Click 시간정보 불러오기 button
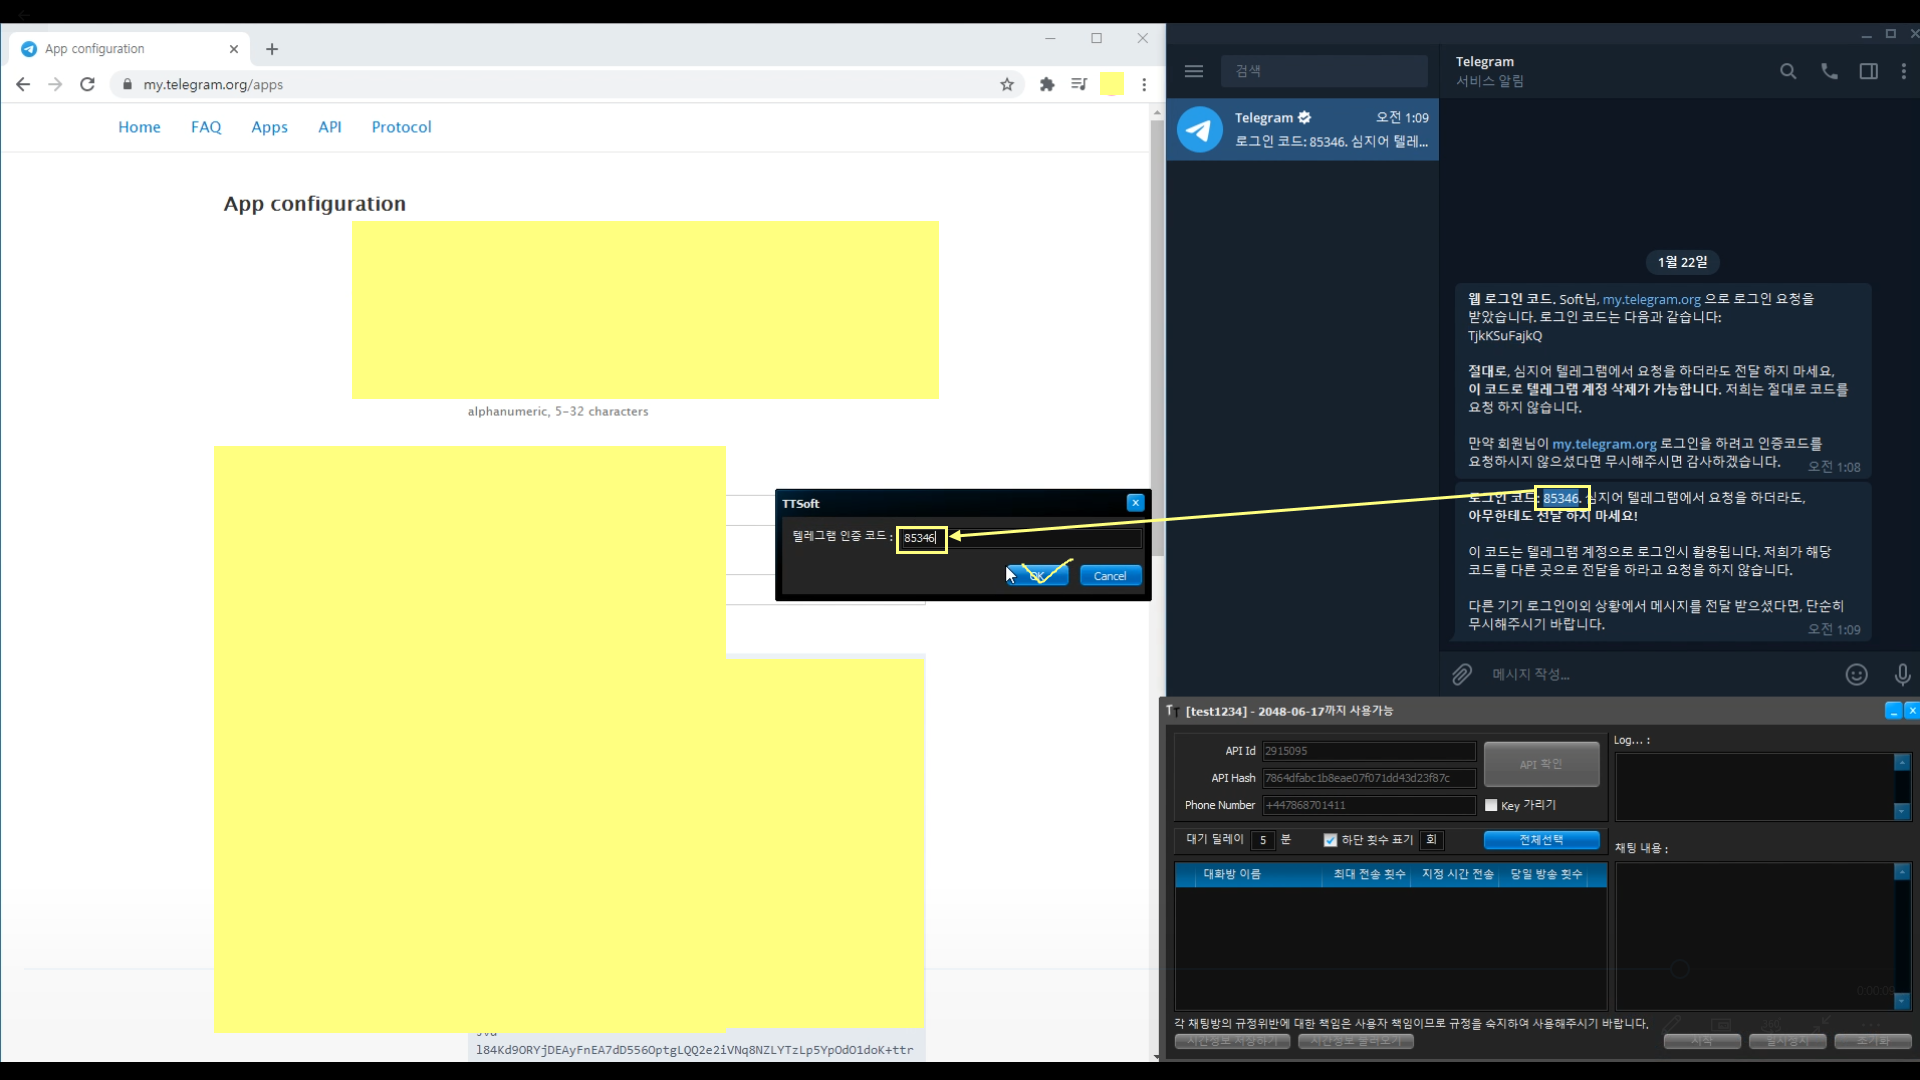The width and height of the screenshot is (1920, 1080). pos(1356,1042)
